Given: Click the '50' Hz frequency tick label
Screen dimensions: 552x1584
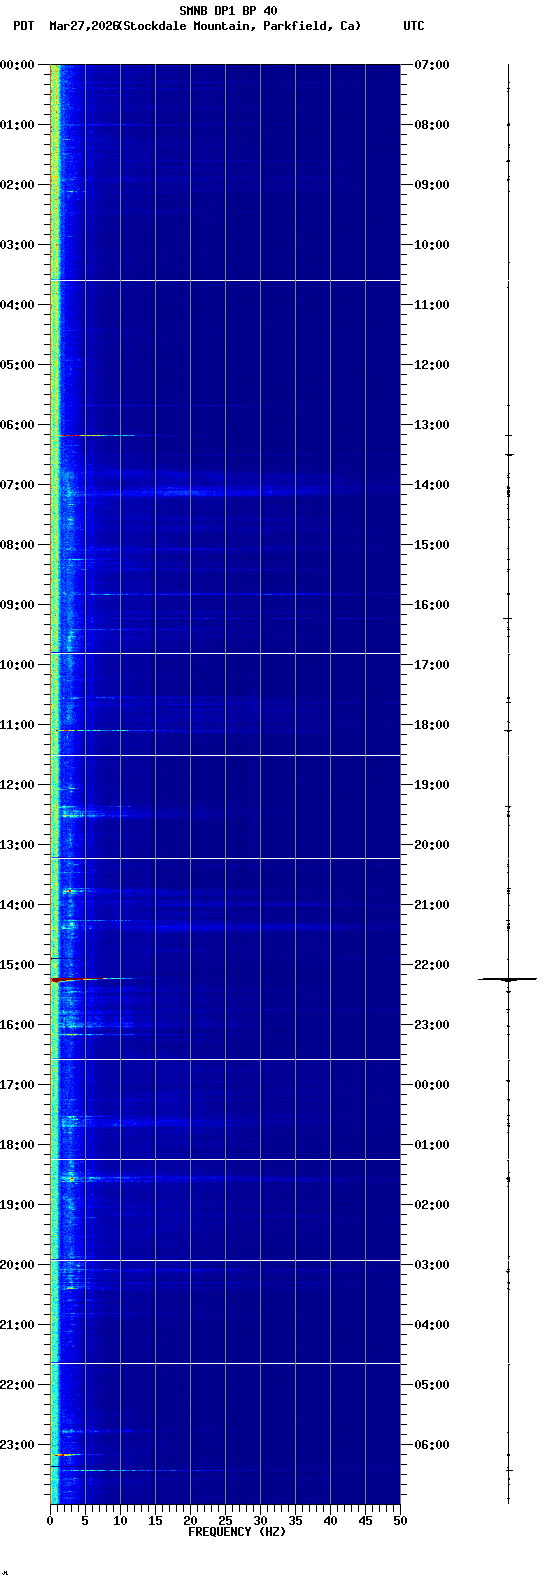Looking at the screenshot, I should click(400, 1521).
